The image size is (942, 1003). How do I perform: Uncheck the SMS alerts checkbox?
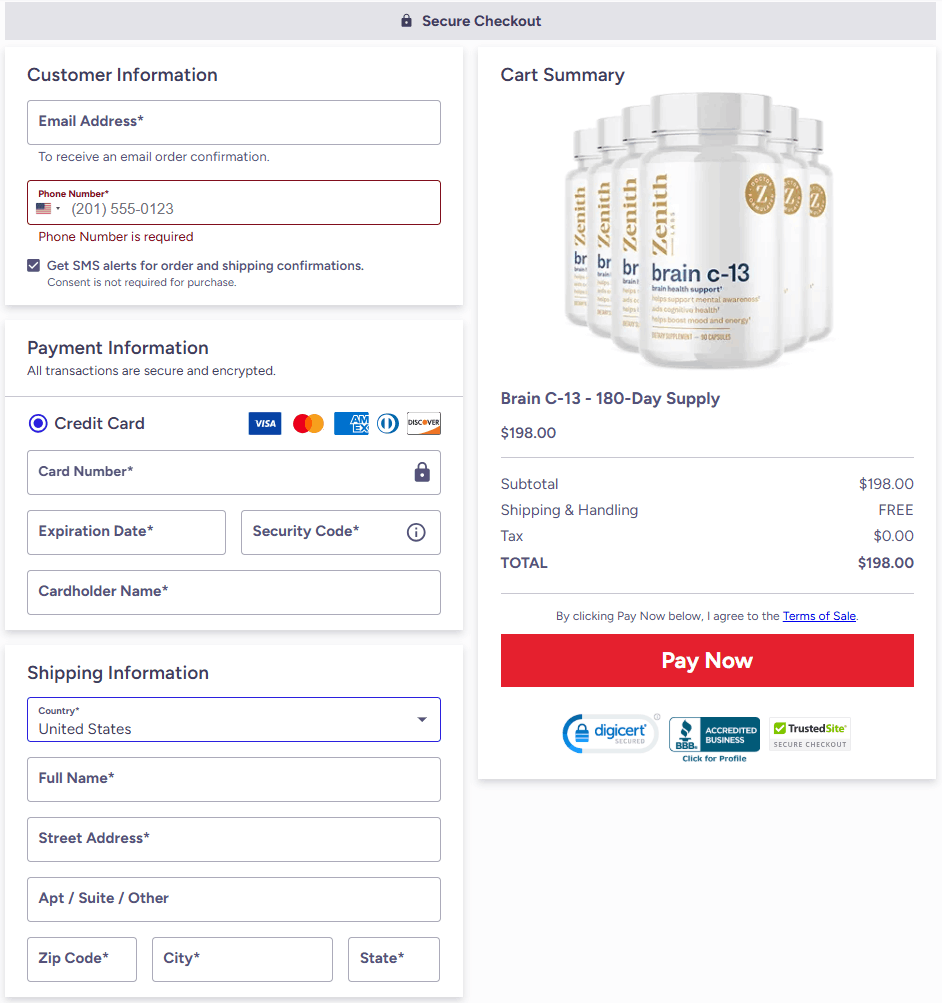[x=34, y=266]
